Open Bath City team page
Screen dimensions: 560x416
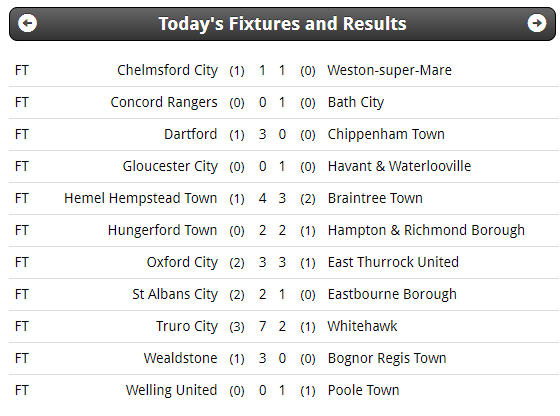356,102
